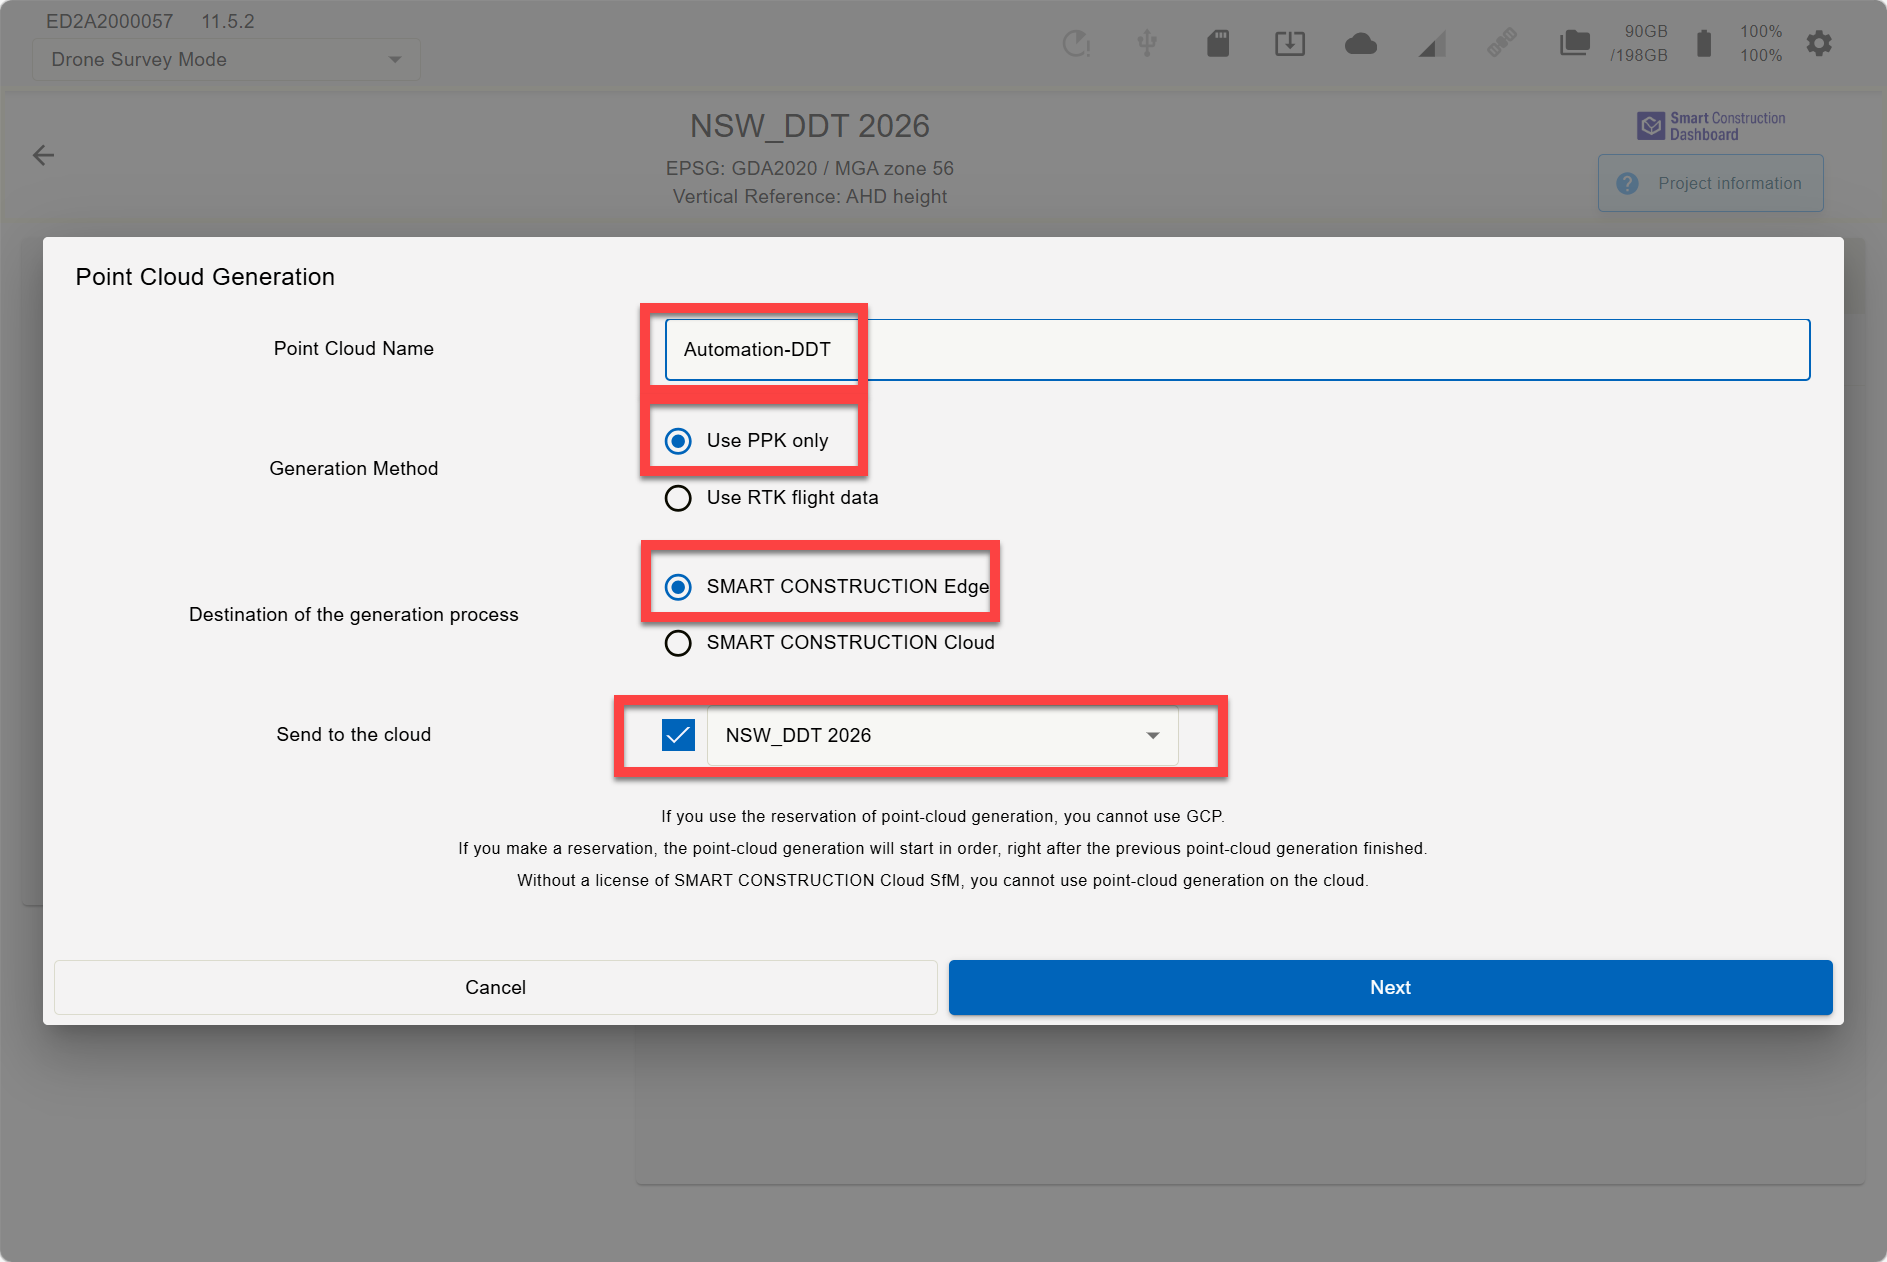Click the NSW_DDT 2026 project title

point(810,126)
